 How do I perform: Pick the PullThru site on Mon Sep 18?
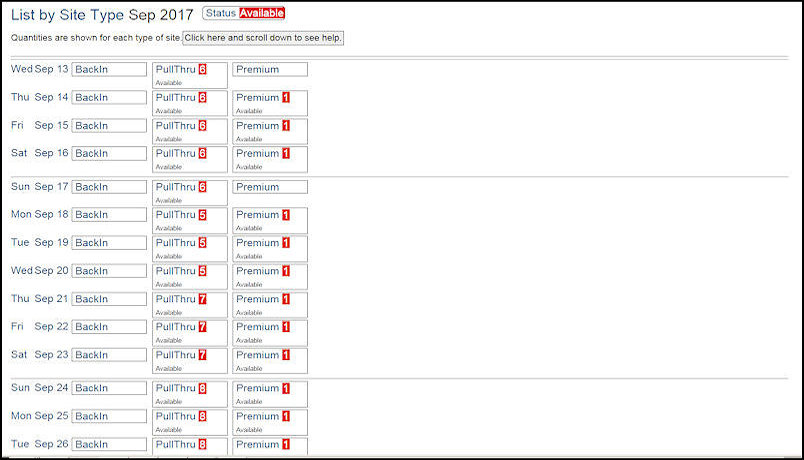(189, 220)
